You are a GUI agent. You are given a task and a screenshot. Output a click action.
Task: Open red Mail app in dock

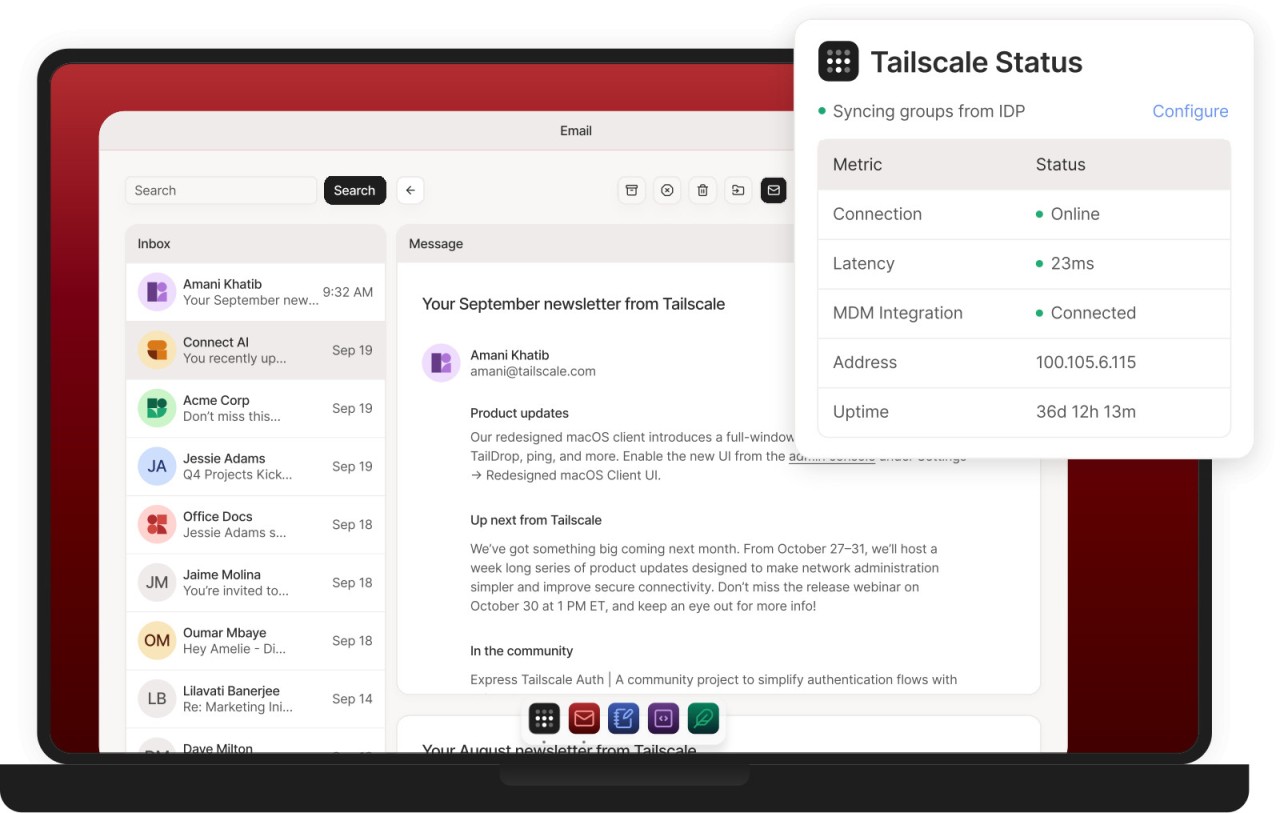[x=584, y=718]
